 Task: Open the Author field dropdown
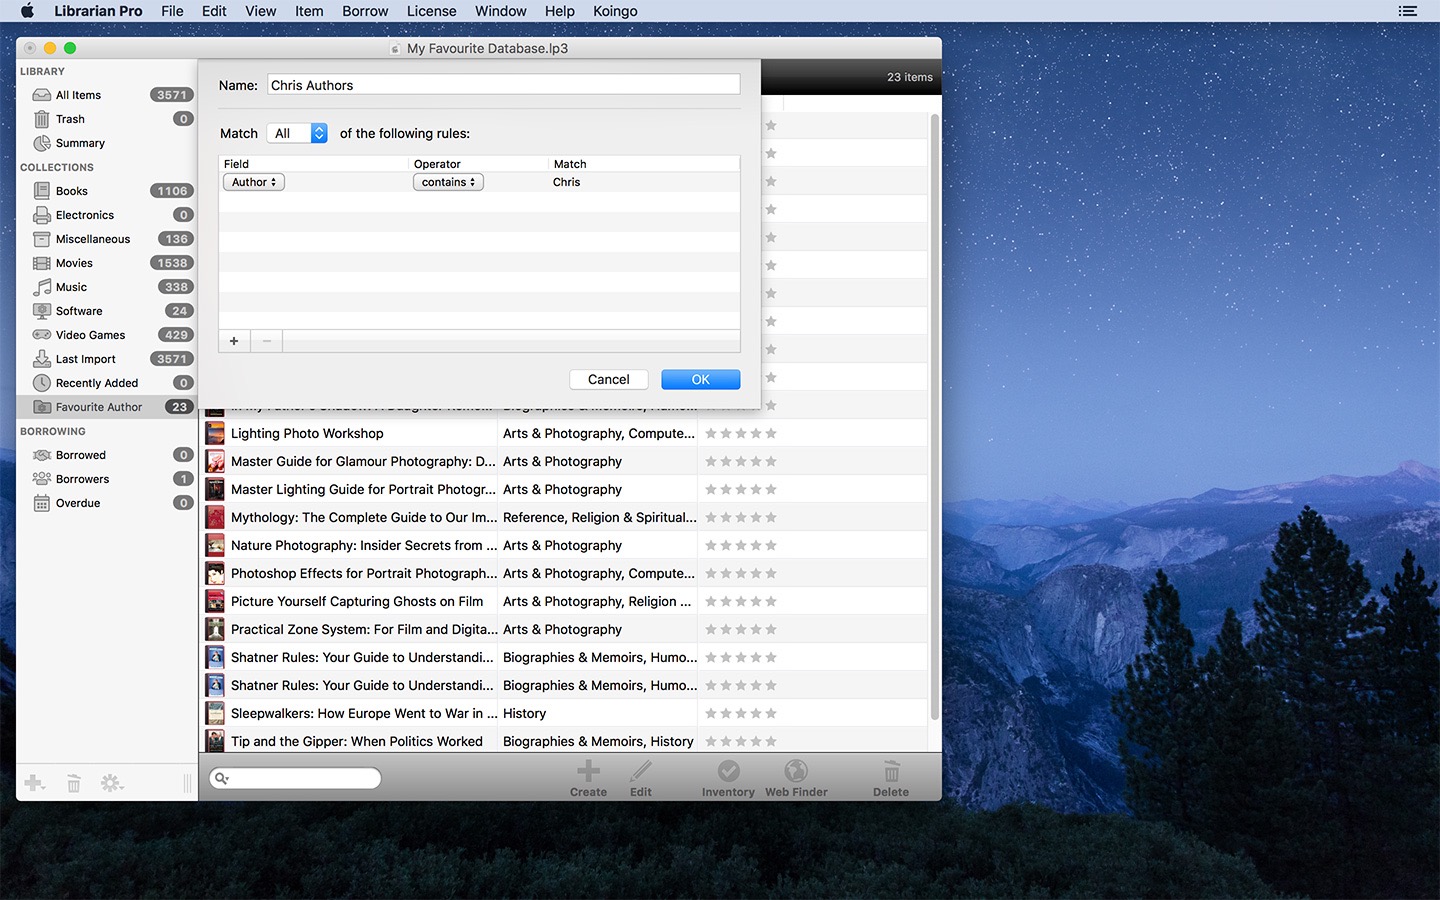tap(254, 182)
